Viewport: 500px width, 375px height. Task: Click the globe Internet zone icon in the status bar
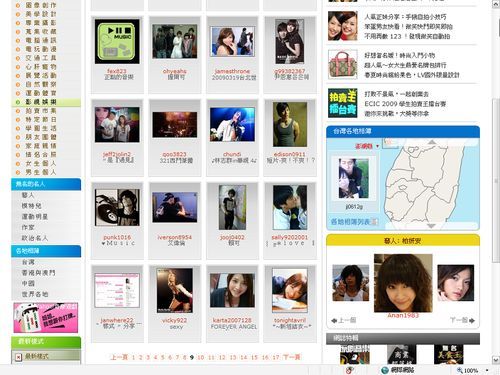385,370
